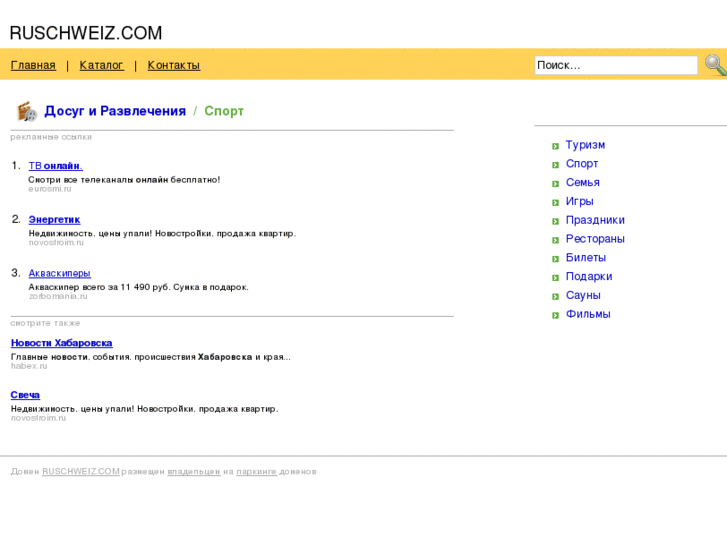
Task: Click the green arrow bullet beside Рестораны
Action: [x=555, y=240]
